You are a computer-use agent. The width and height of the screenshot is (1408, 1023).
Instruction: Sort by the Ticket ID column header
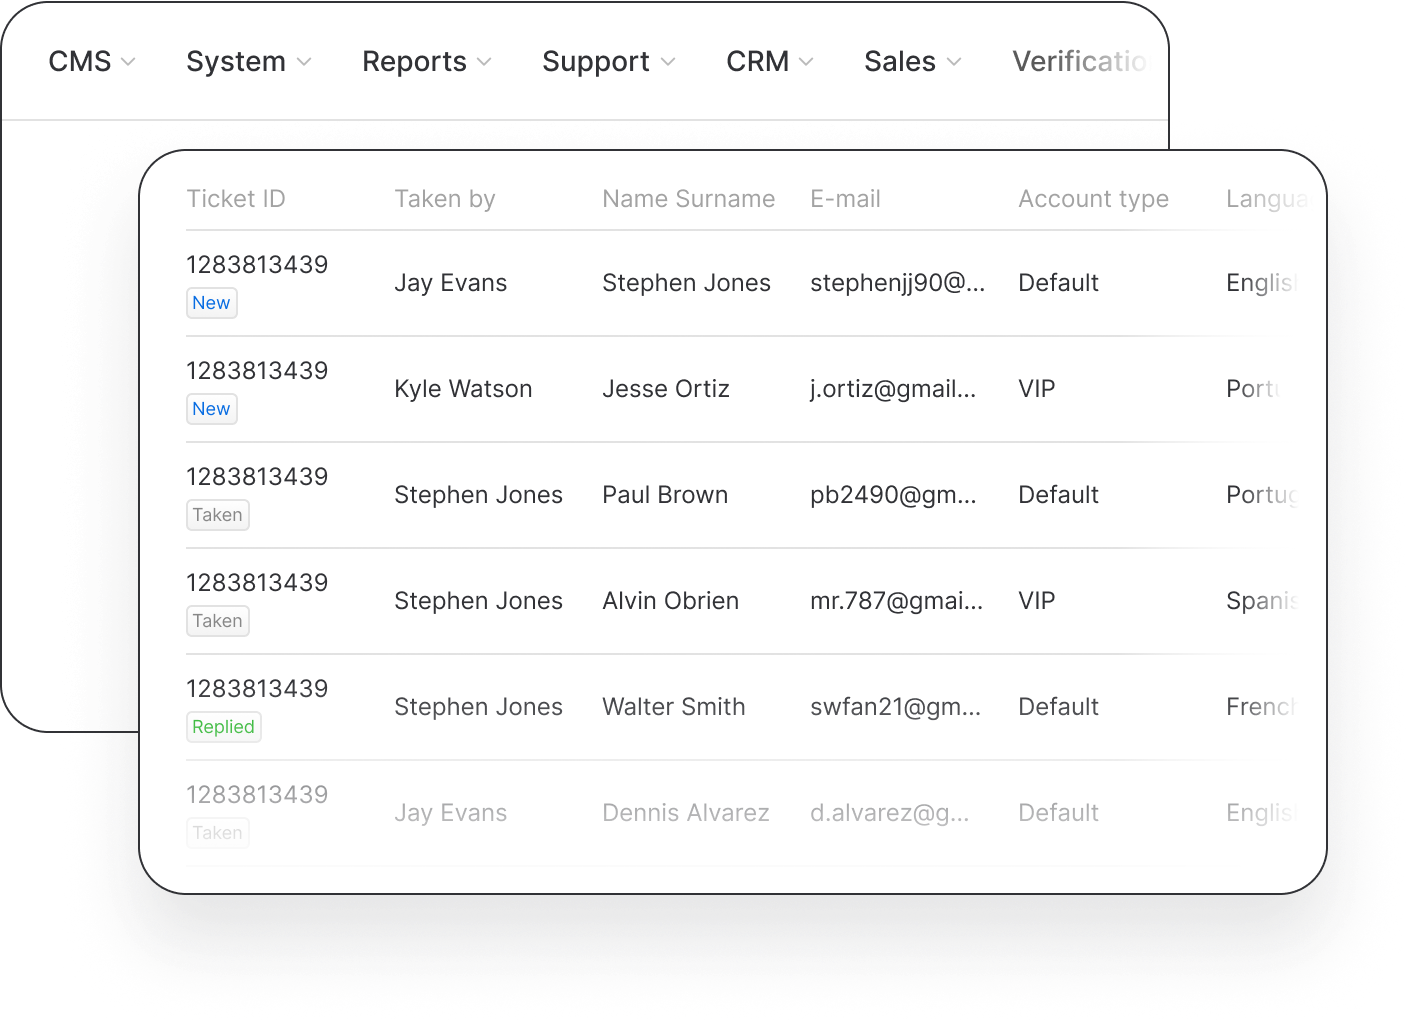236,199
